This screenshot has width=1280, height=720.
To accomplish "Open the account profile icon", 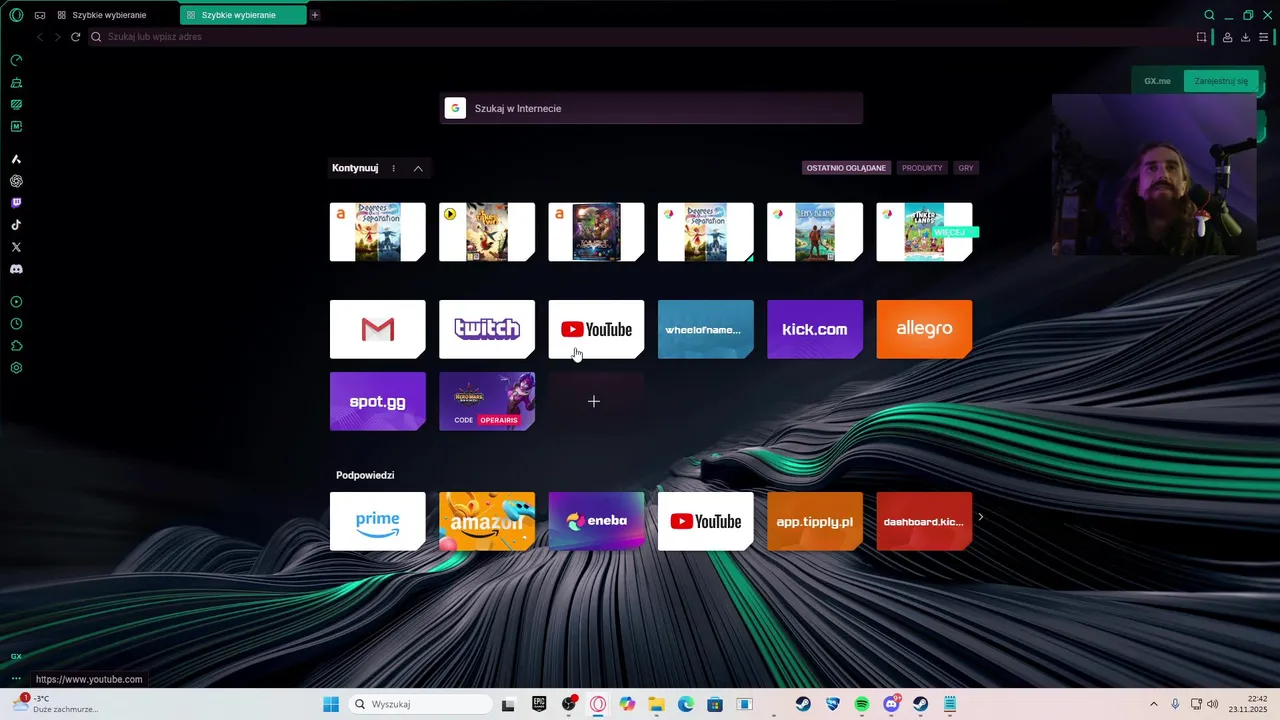I will click(x=1227, y=37).
